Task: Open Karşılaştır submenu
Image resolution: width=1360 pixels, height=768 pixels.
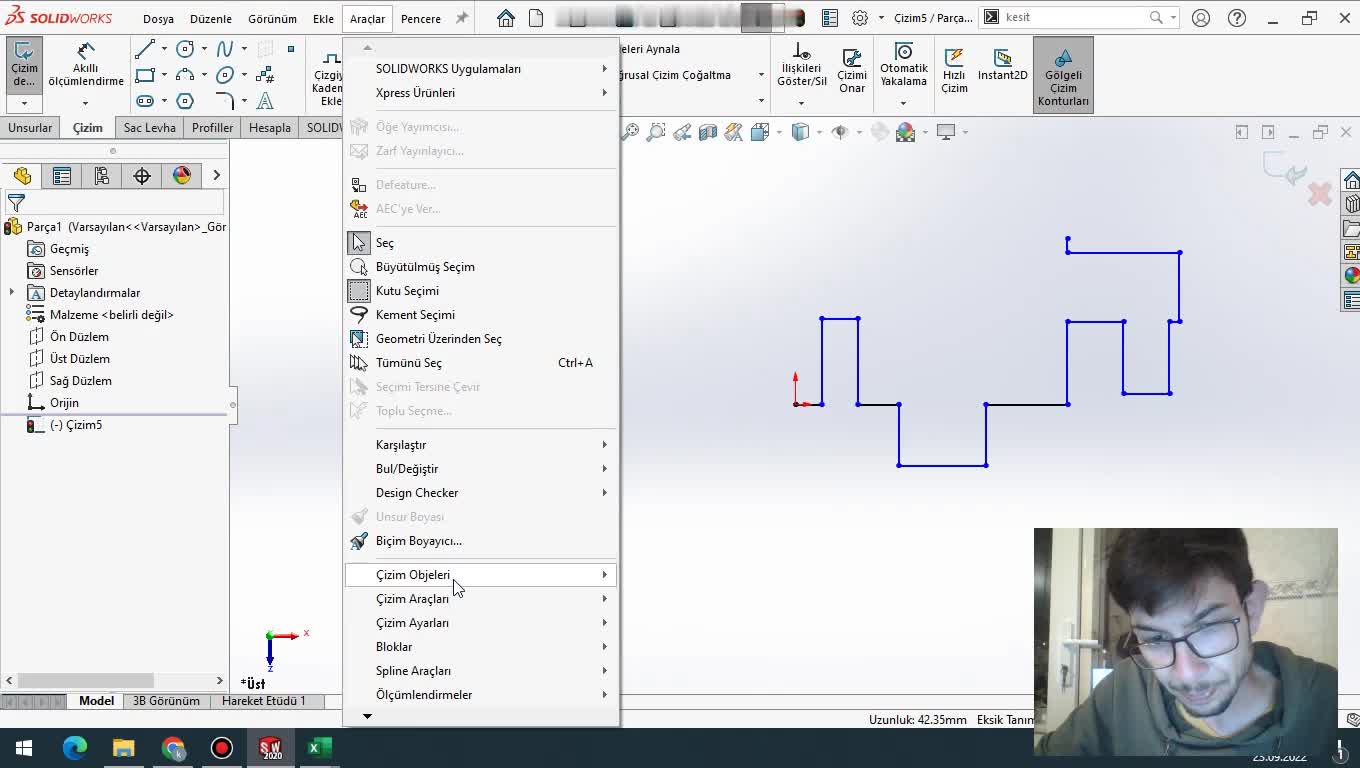Action: tap(481, 445)
